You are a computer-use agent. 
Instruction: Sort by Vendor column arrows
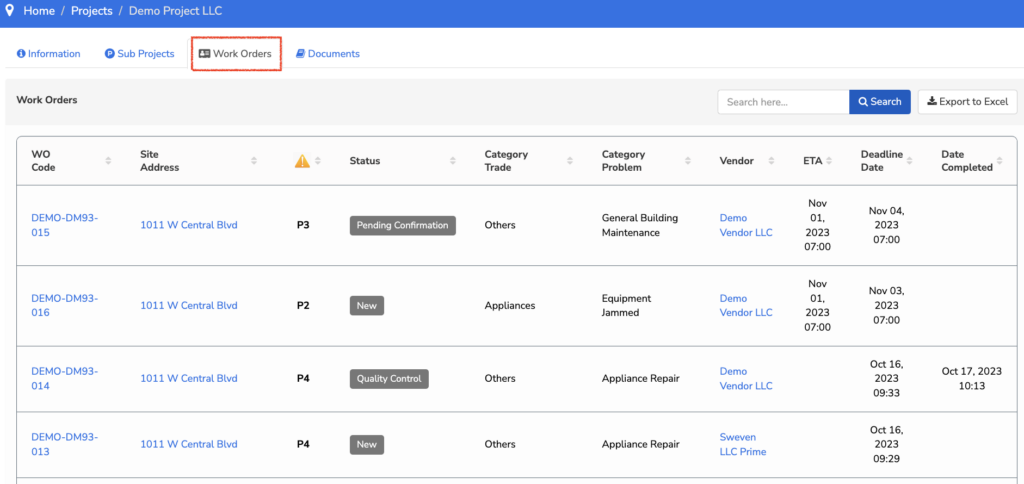(772, 161)
